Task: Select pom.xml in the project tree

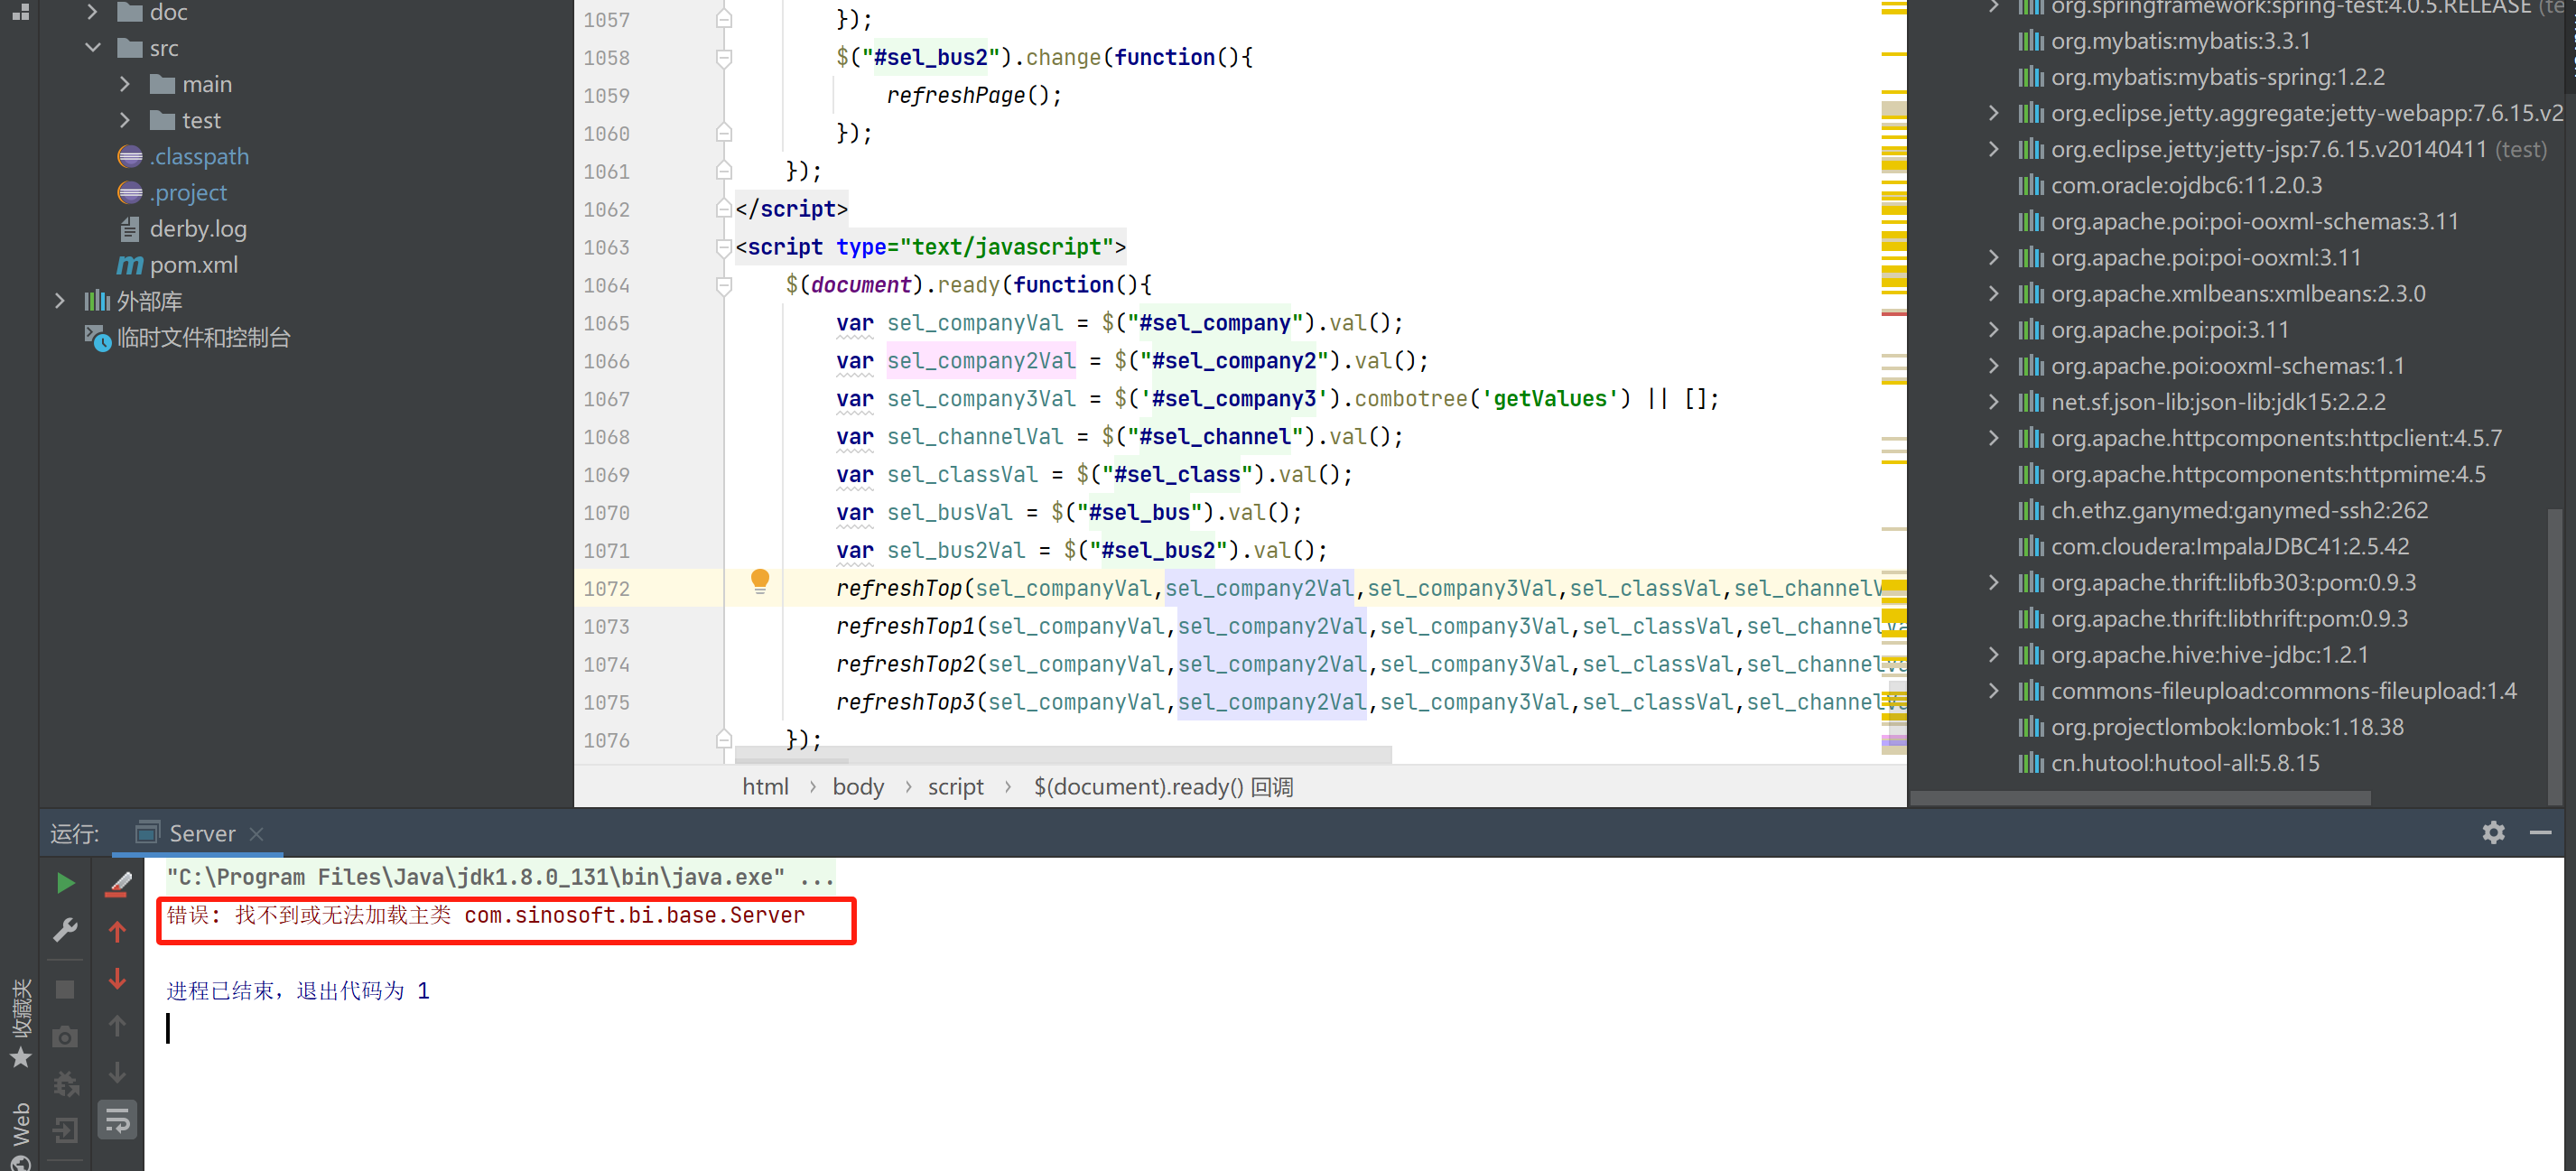Action: tap(194, 265)
